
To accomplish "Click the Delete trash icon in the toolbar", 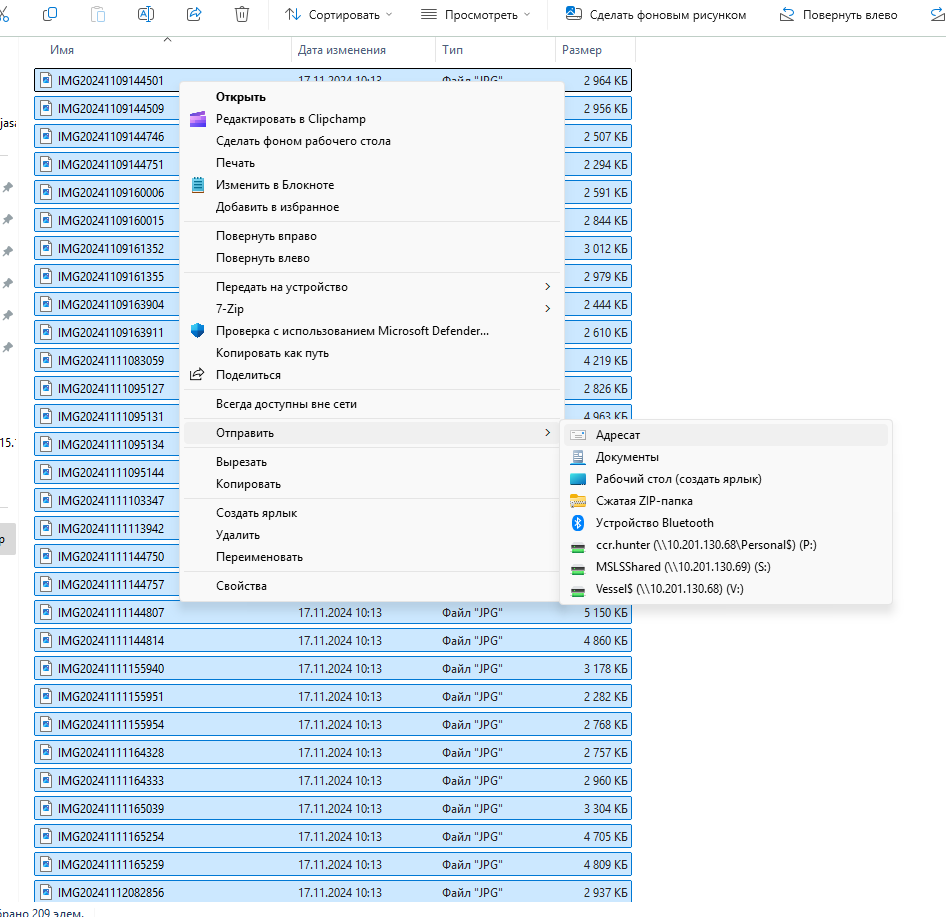I will pyautogui.click(x=242, y=14).
